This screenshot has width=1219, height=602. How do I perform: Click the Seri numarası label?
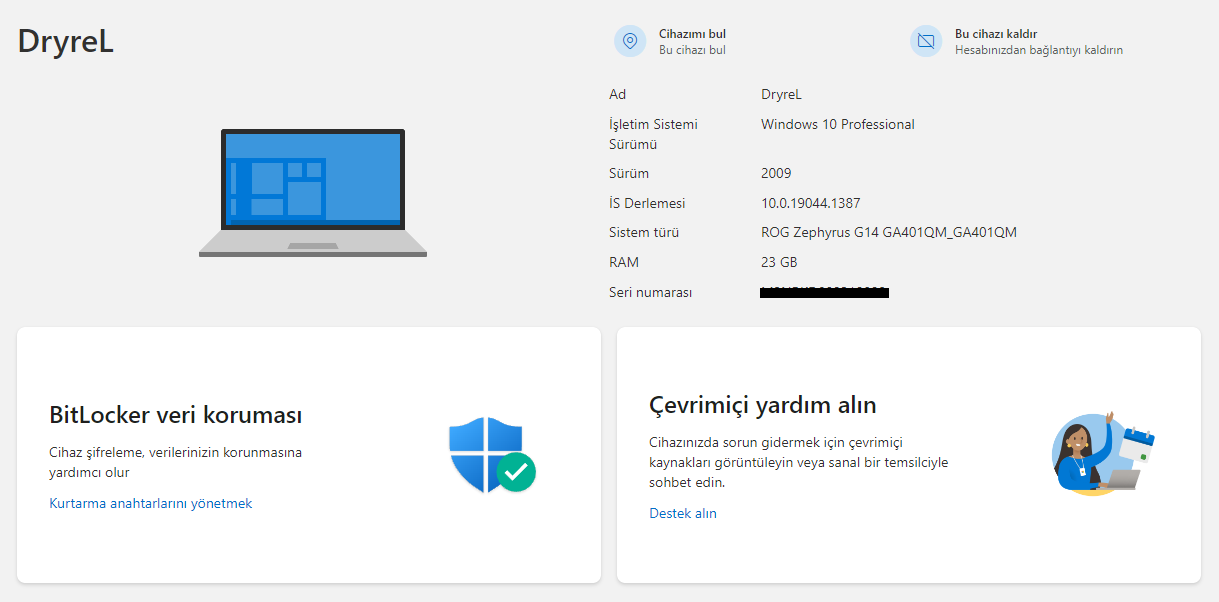[650, 292]
